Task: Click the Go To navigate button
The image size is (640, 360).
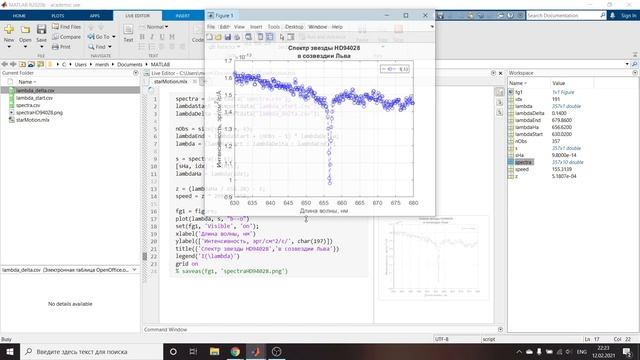Action: click(99, 37)
